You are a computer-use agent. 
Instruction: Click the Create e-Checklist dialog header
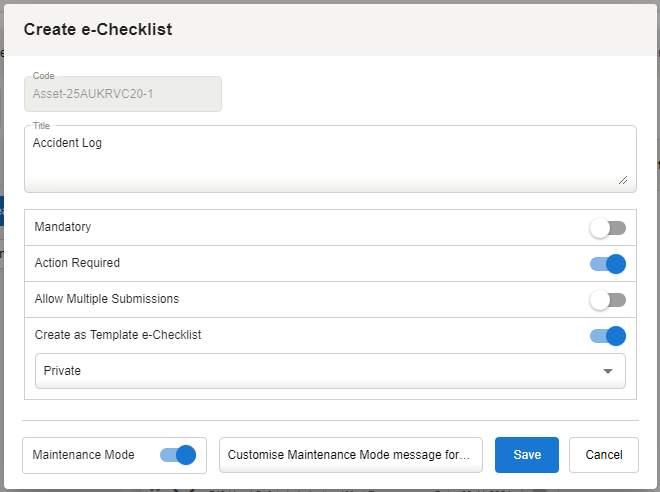[98, 30]
